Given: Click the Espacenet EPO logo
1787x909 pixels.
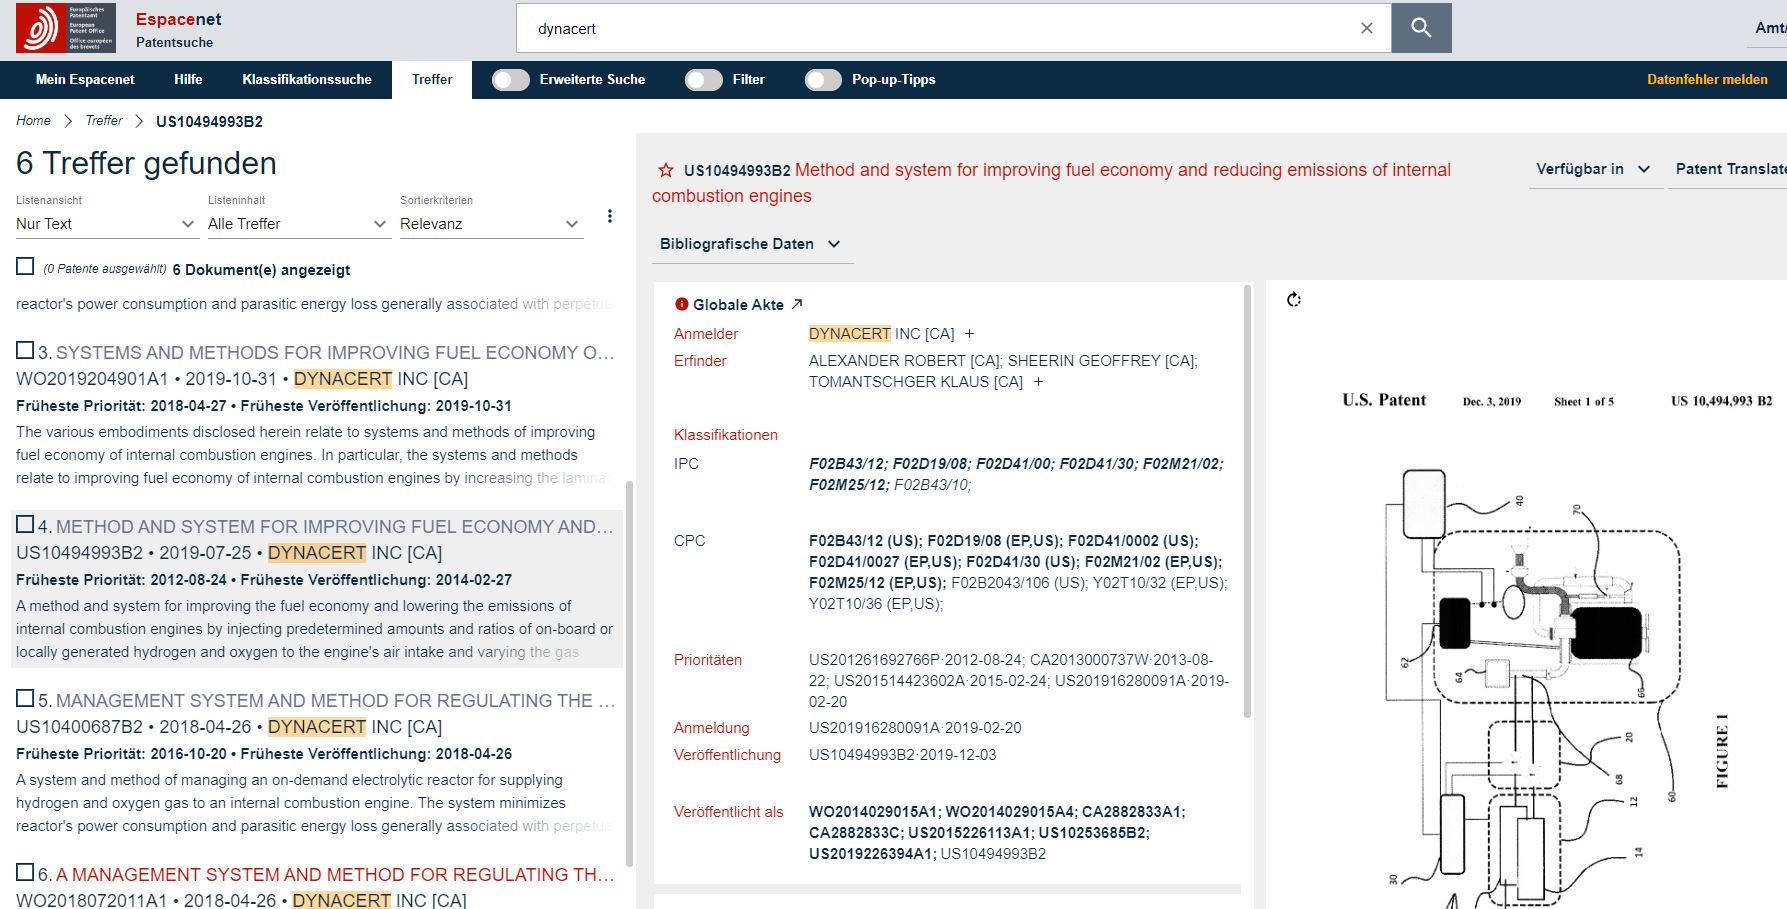Looking at the screenshot, I should (66, 28).
